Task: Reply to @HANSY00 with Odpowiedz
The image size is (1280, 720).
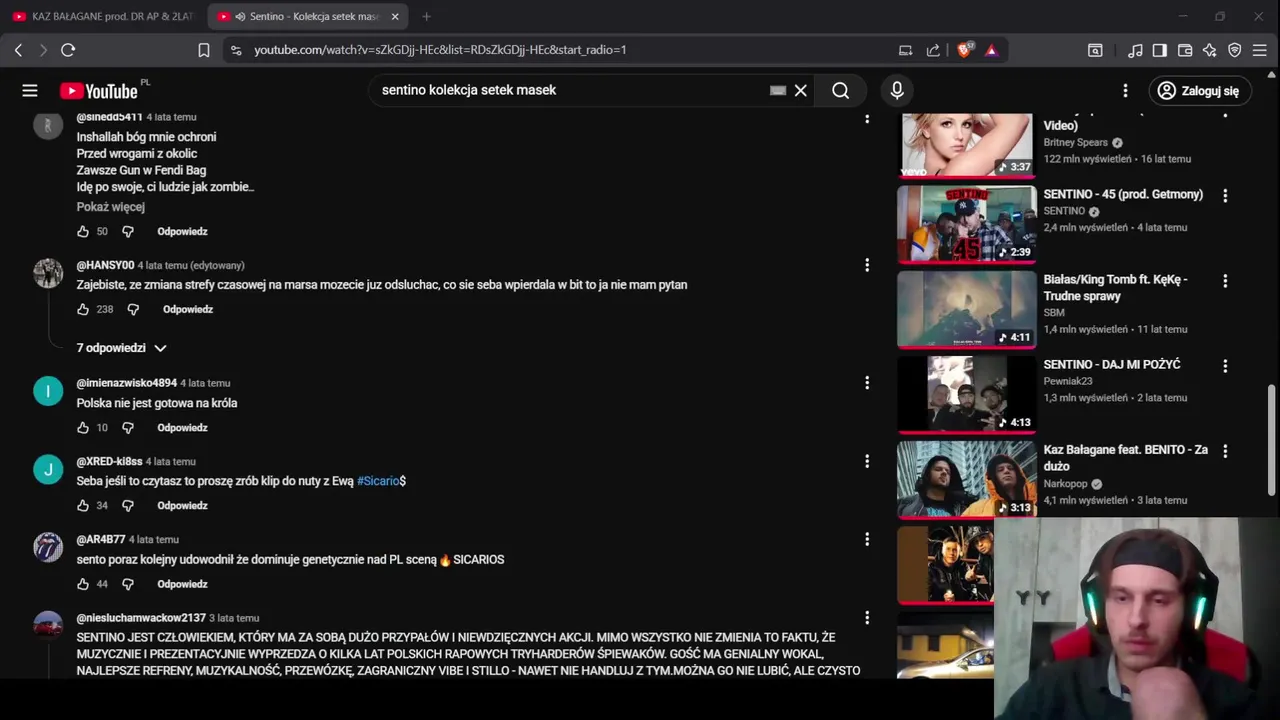Action: point(188,310)
